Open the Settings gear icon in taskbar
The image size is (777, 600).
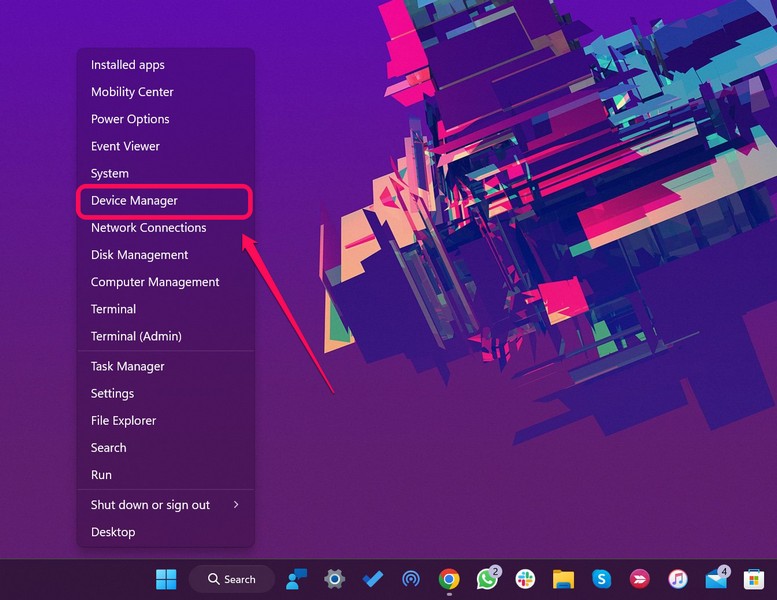click(x=335, y=579)
